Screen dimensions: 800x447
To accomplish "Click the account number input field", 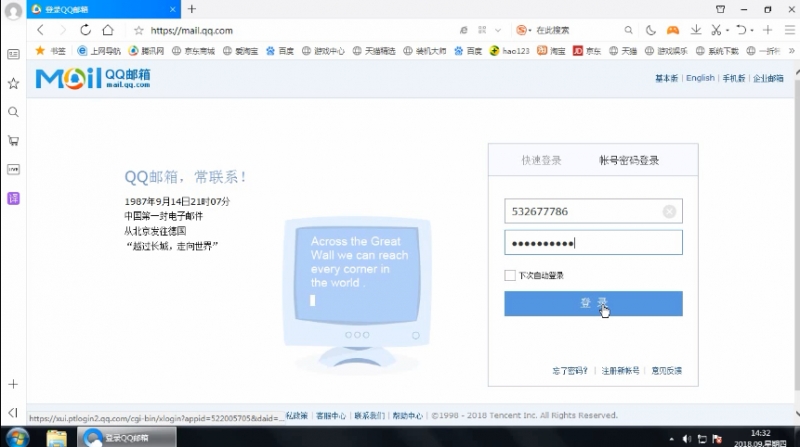I will tap(593, 211).
